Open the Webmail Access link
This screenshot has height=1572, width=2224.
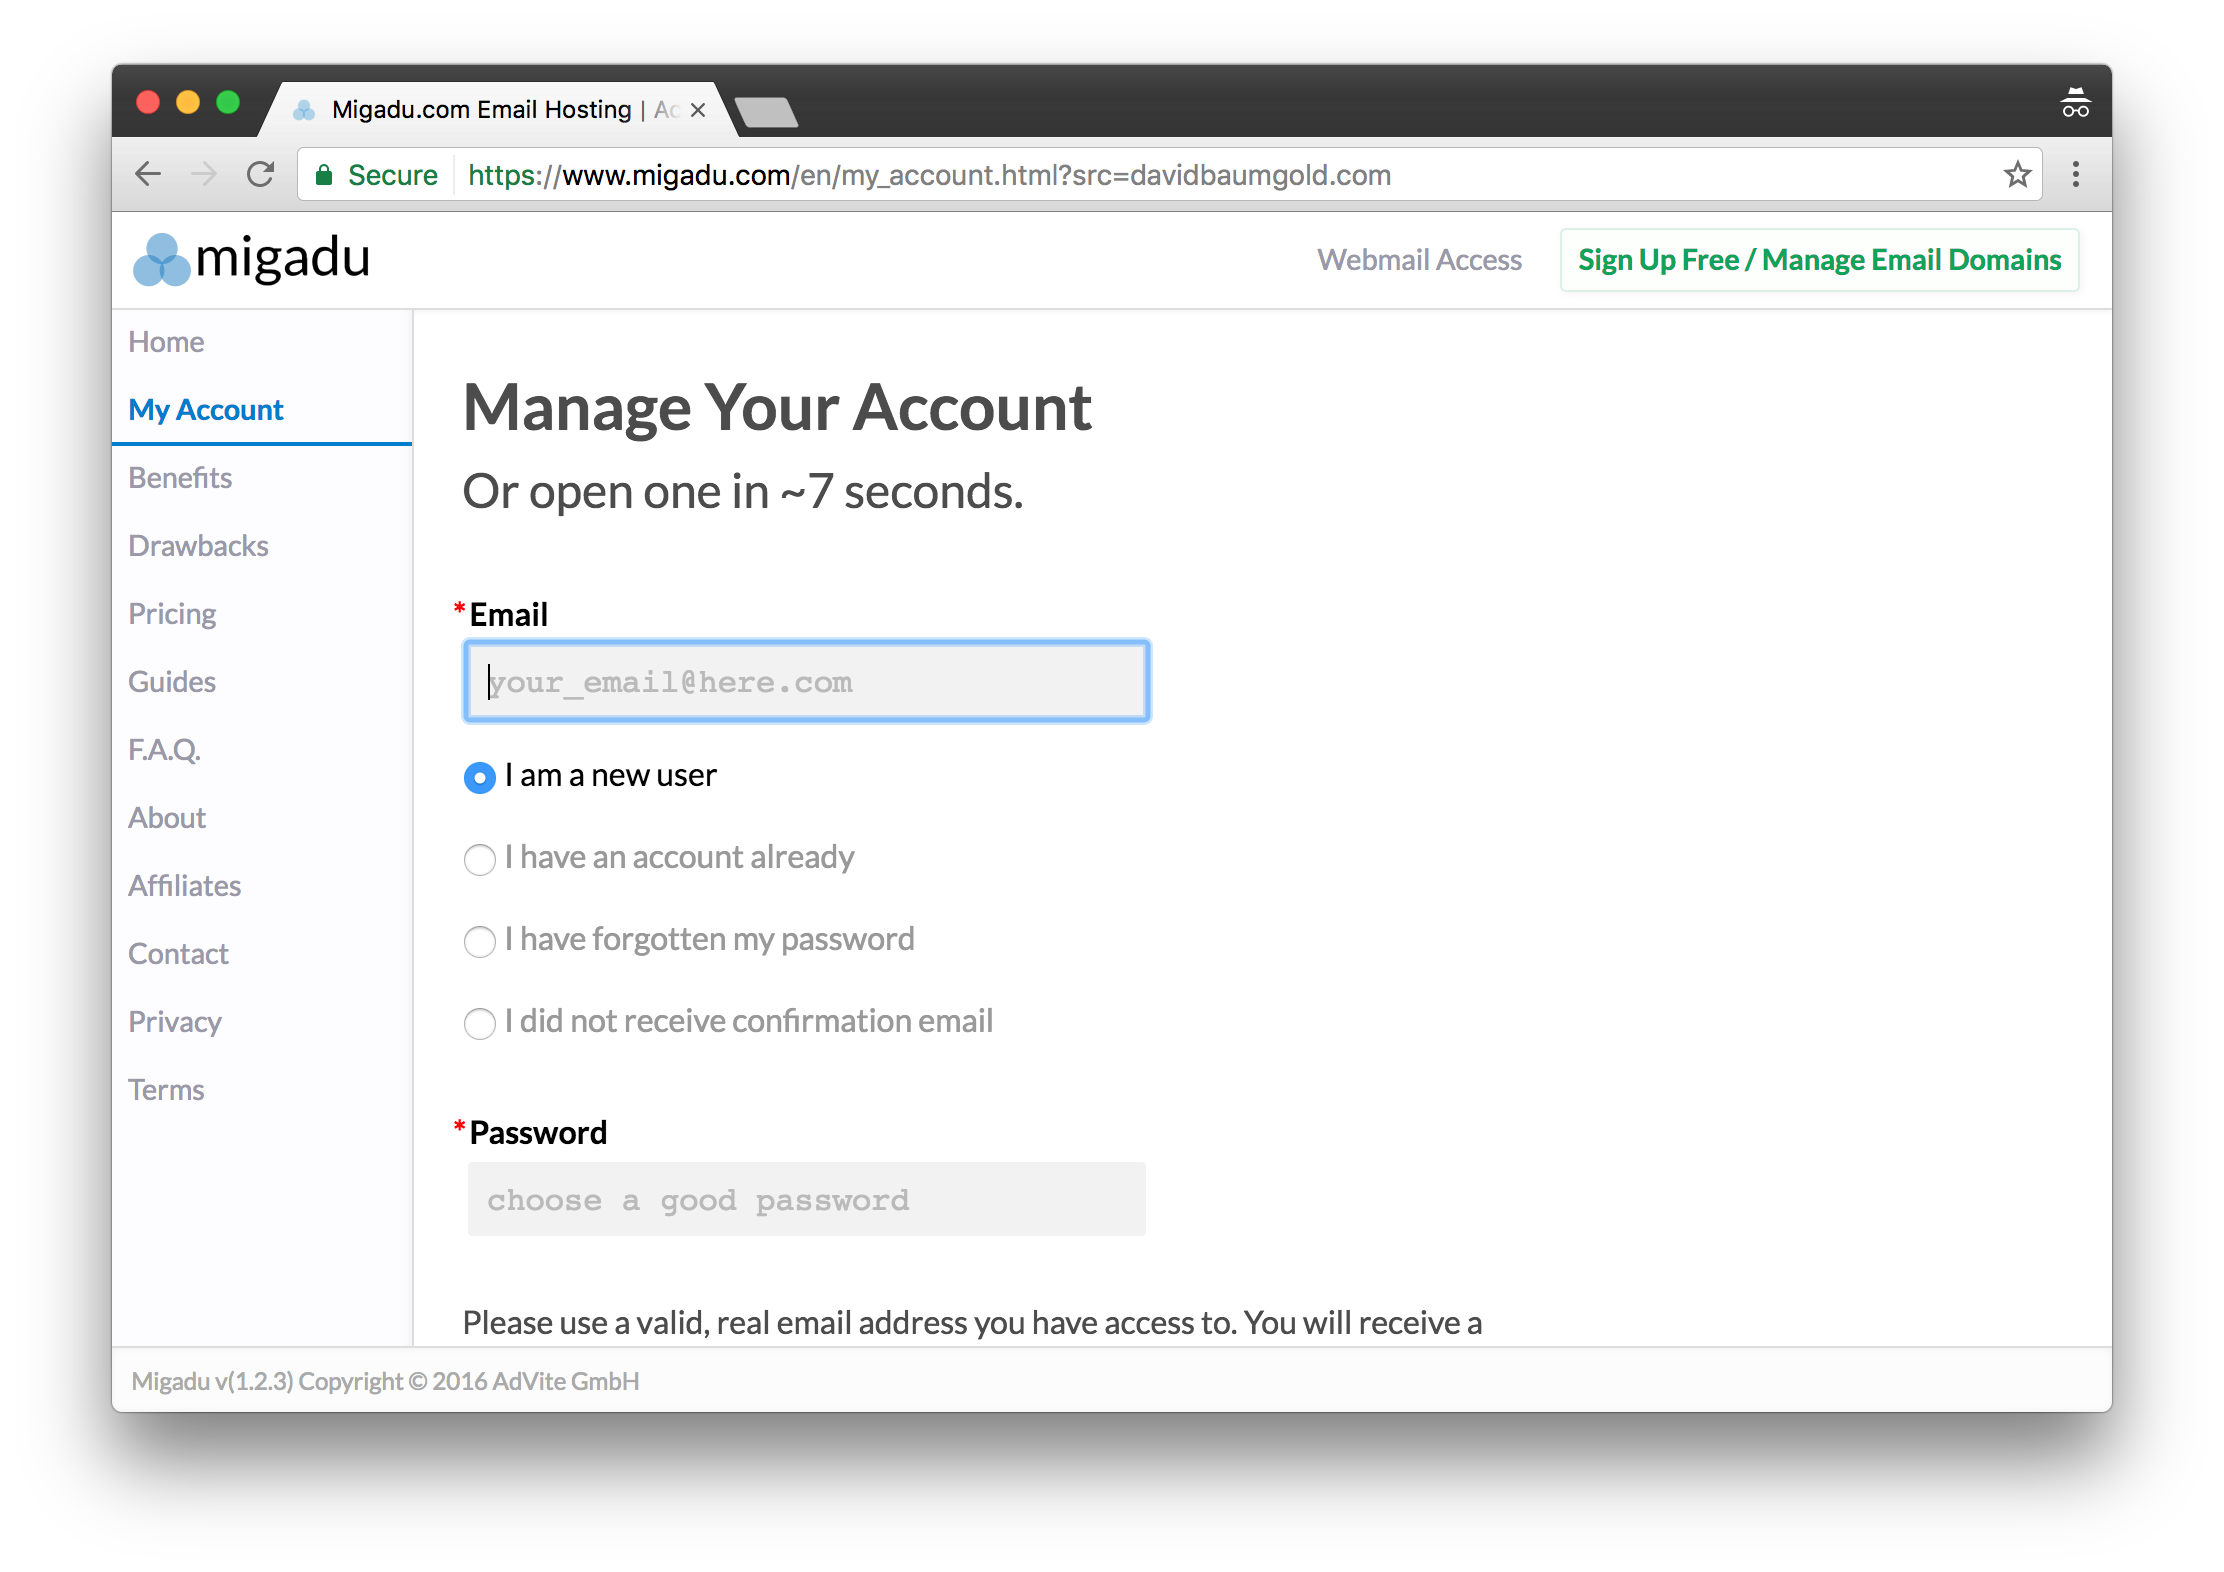point(1419,260)
